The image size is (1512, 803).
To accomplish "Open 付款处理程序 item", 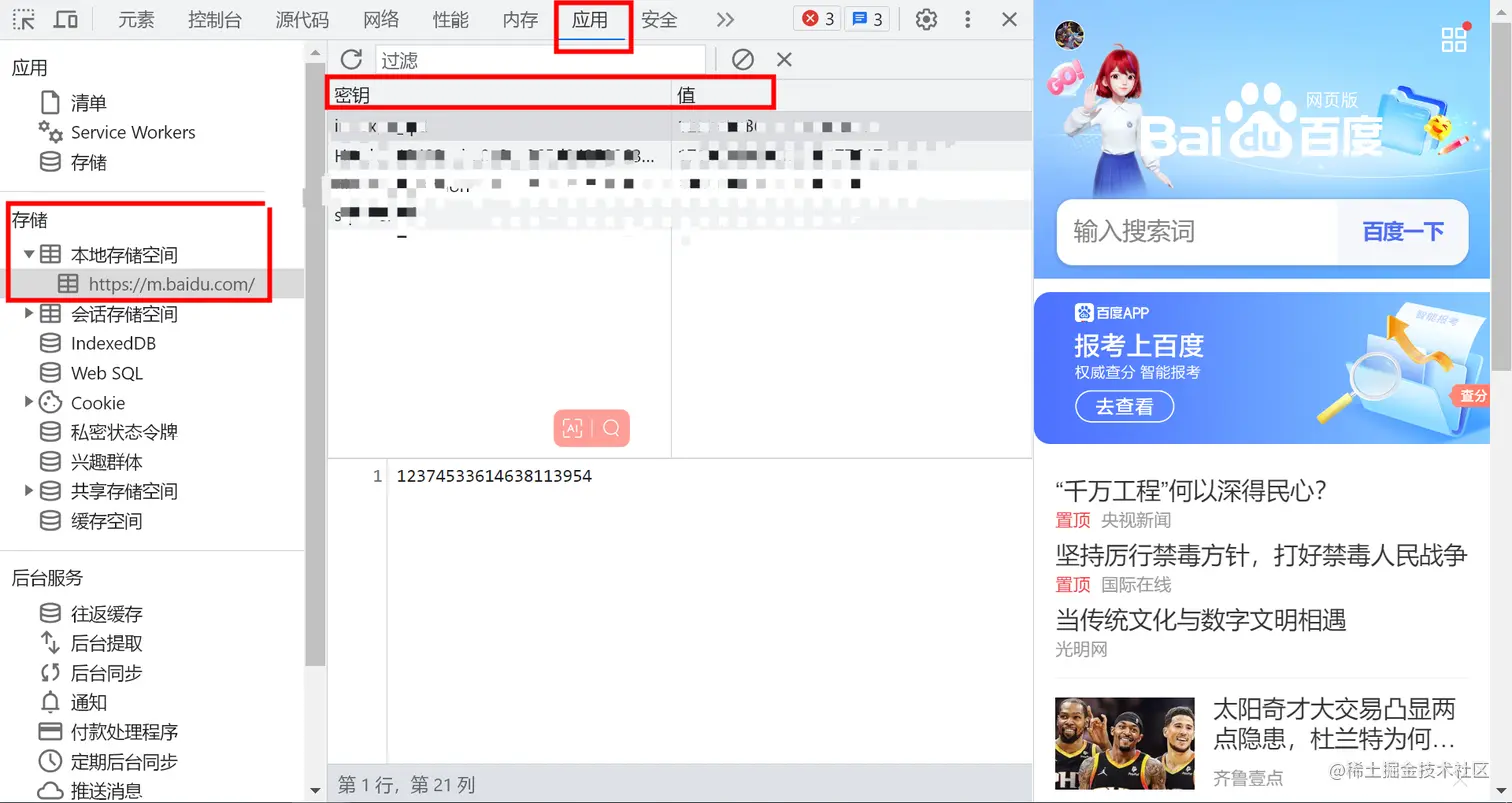I will 124,732.
